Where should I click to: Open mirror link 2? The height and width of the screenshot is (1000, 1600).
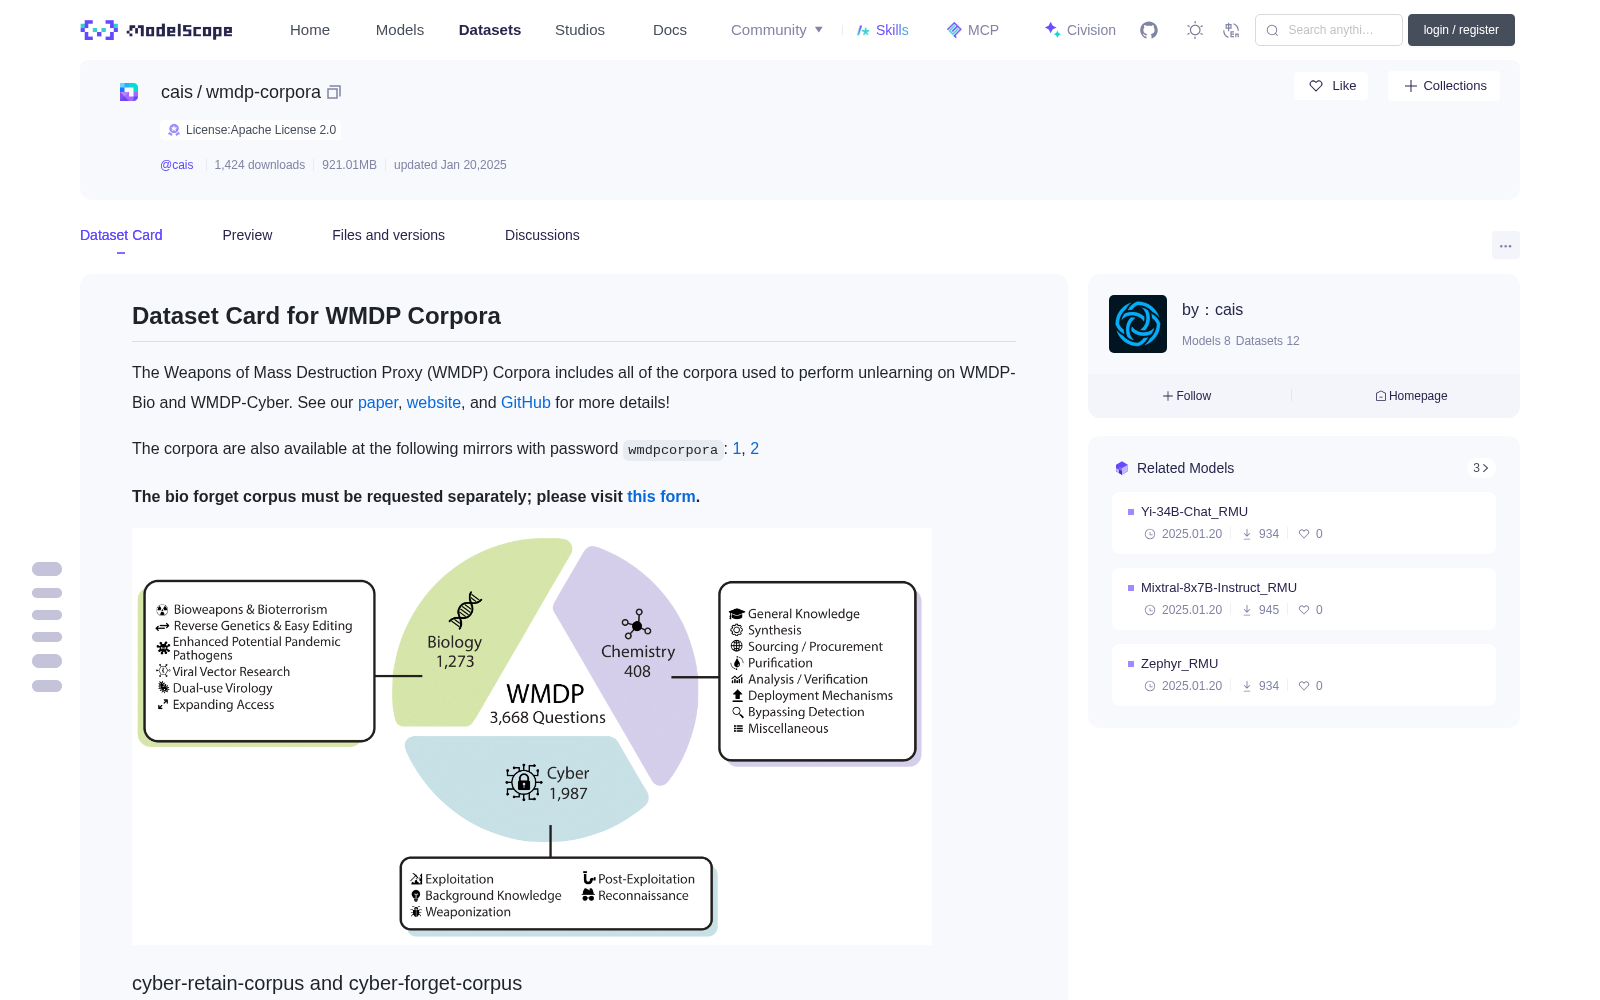755,449
